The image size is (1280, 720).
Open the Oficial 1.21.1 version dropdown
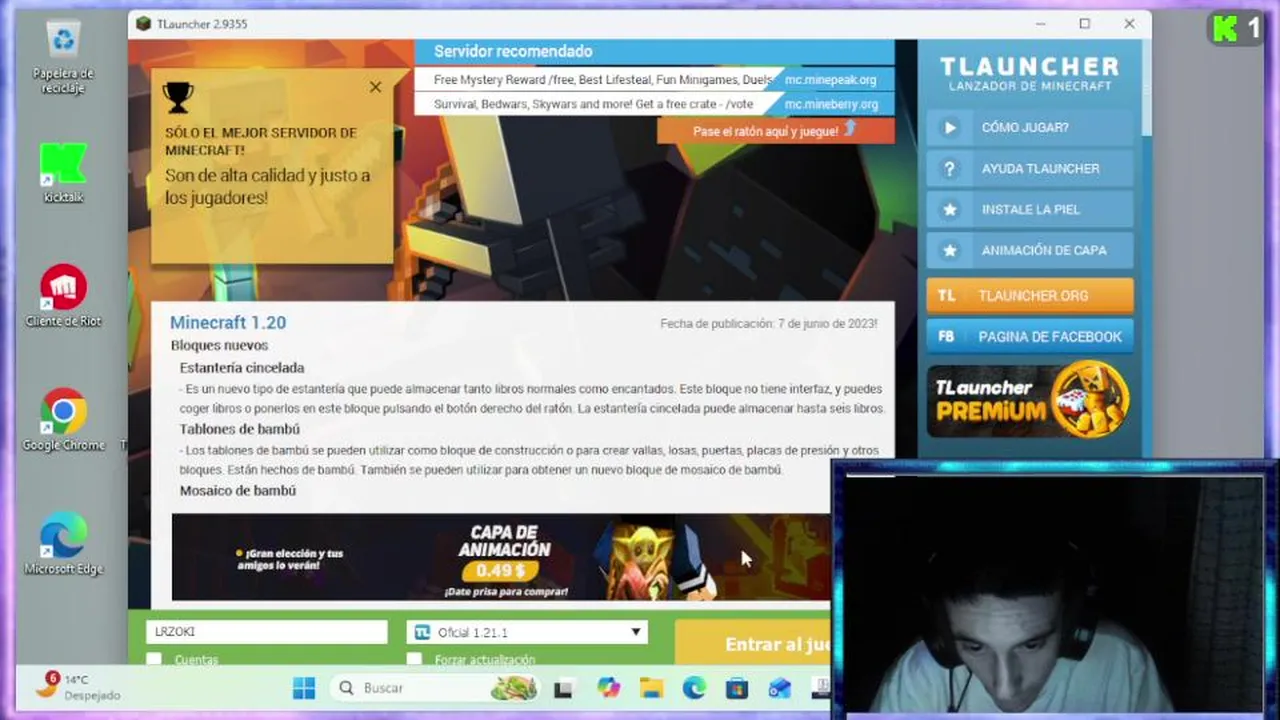tap(527, 632)
